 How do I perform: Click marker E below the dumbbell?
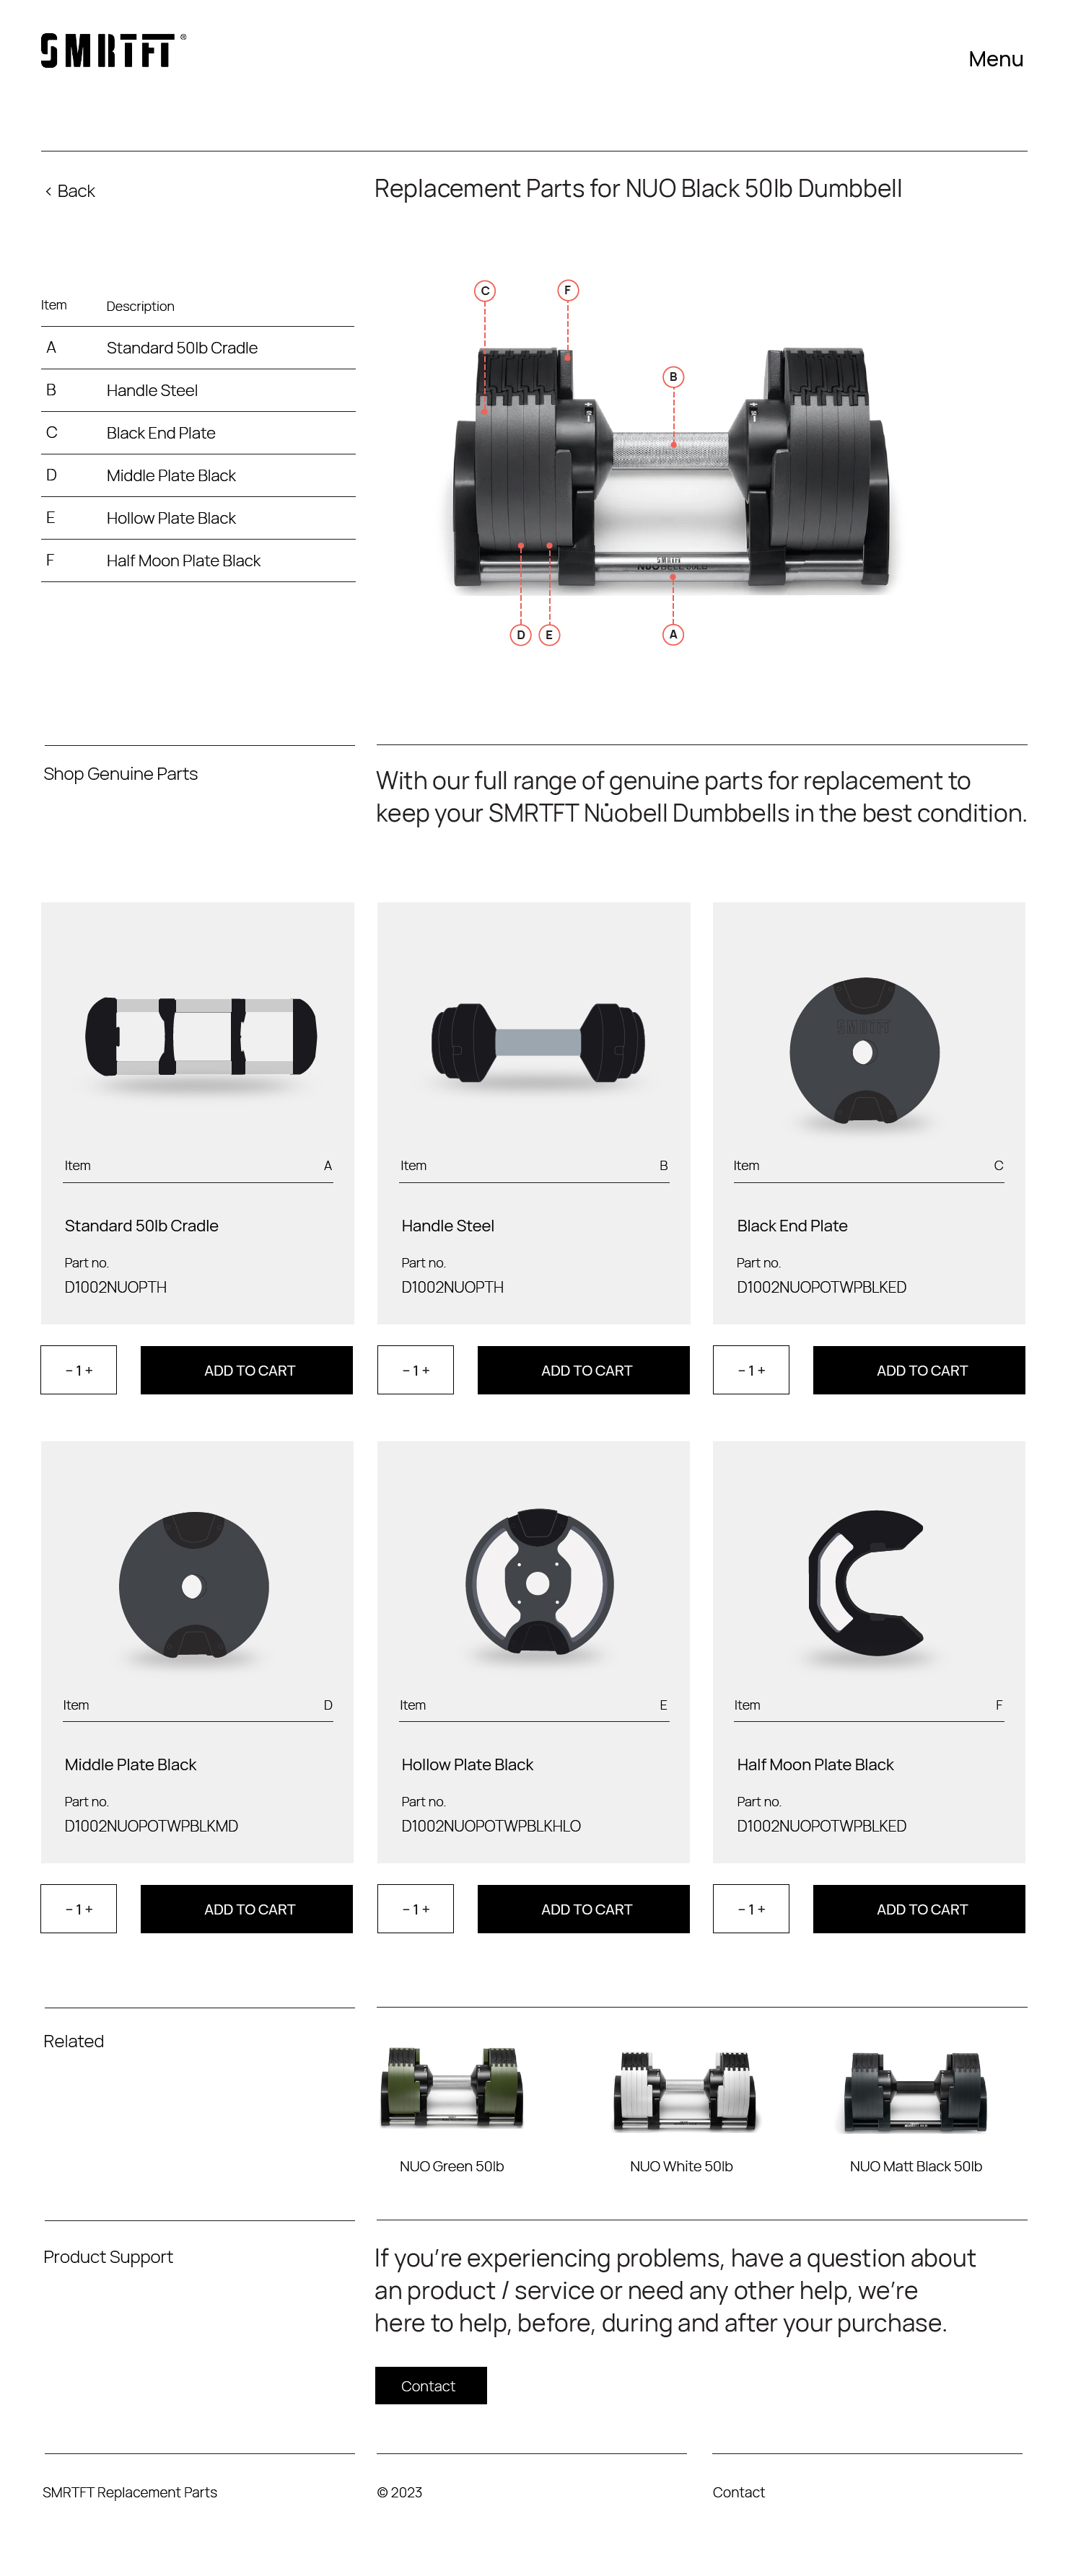549,635
